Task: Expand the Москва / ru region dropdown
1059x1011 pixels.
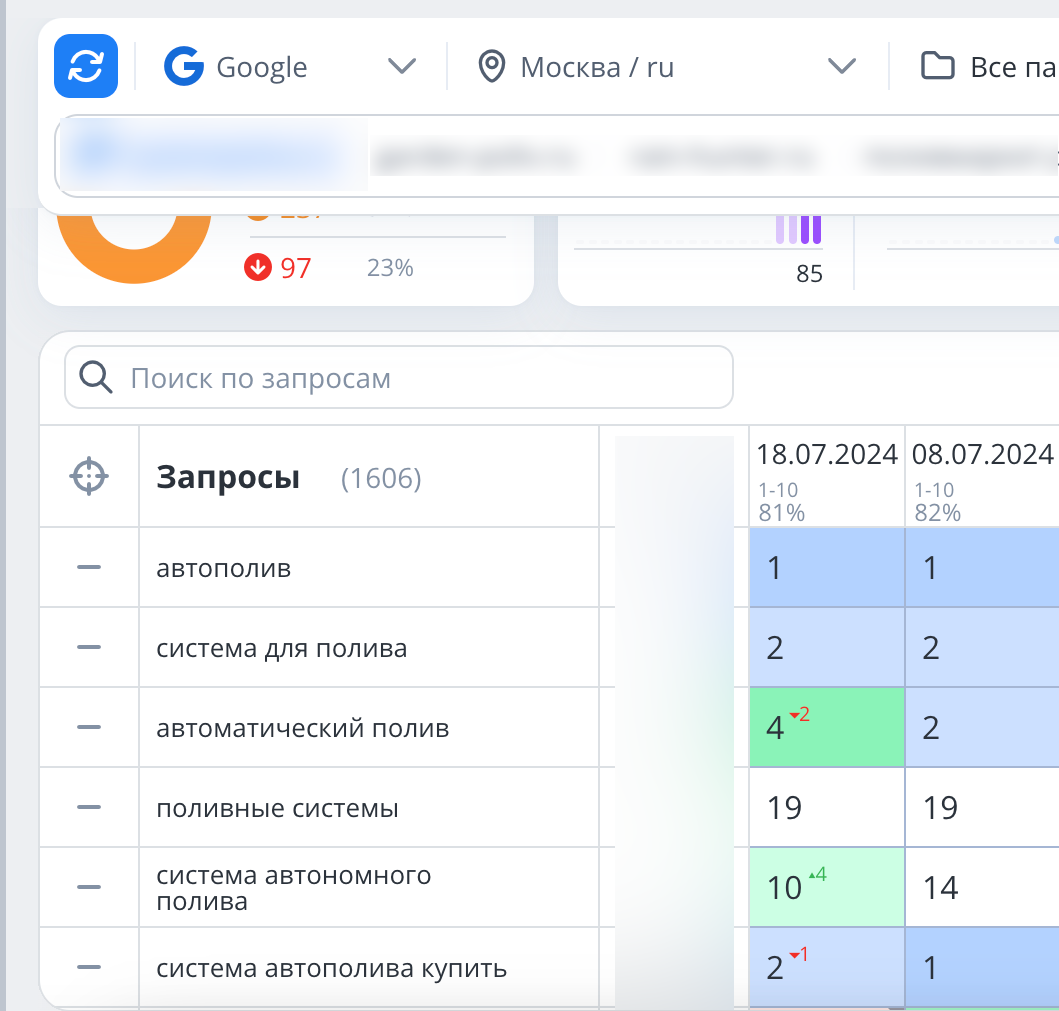Action: [x=670, y=67]
